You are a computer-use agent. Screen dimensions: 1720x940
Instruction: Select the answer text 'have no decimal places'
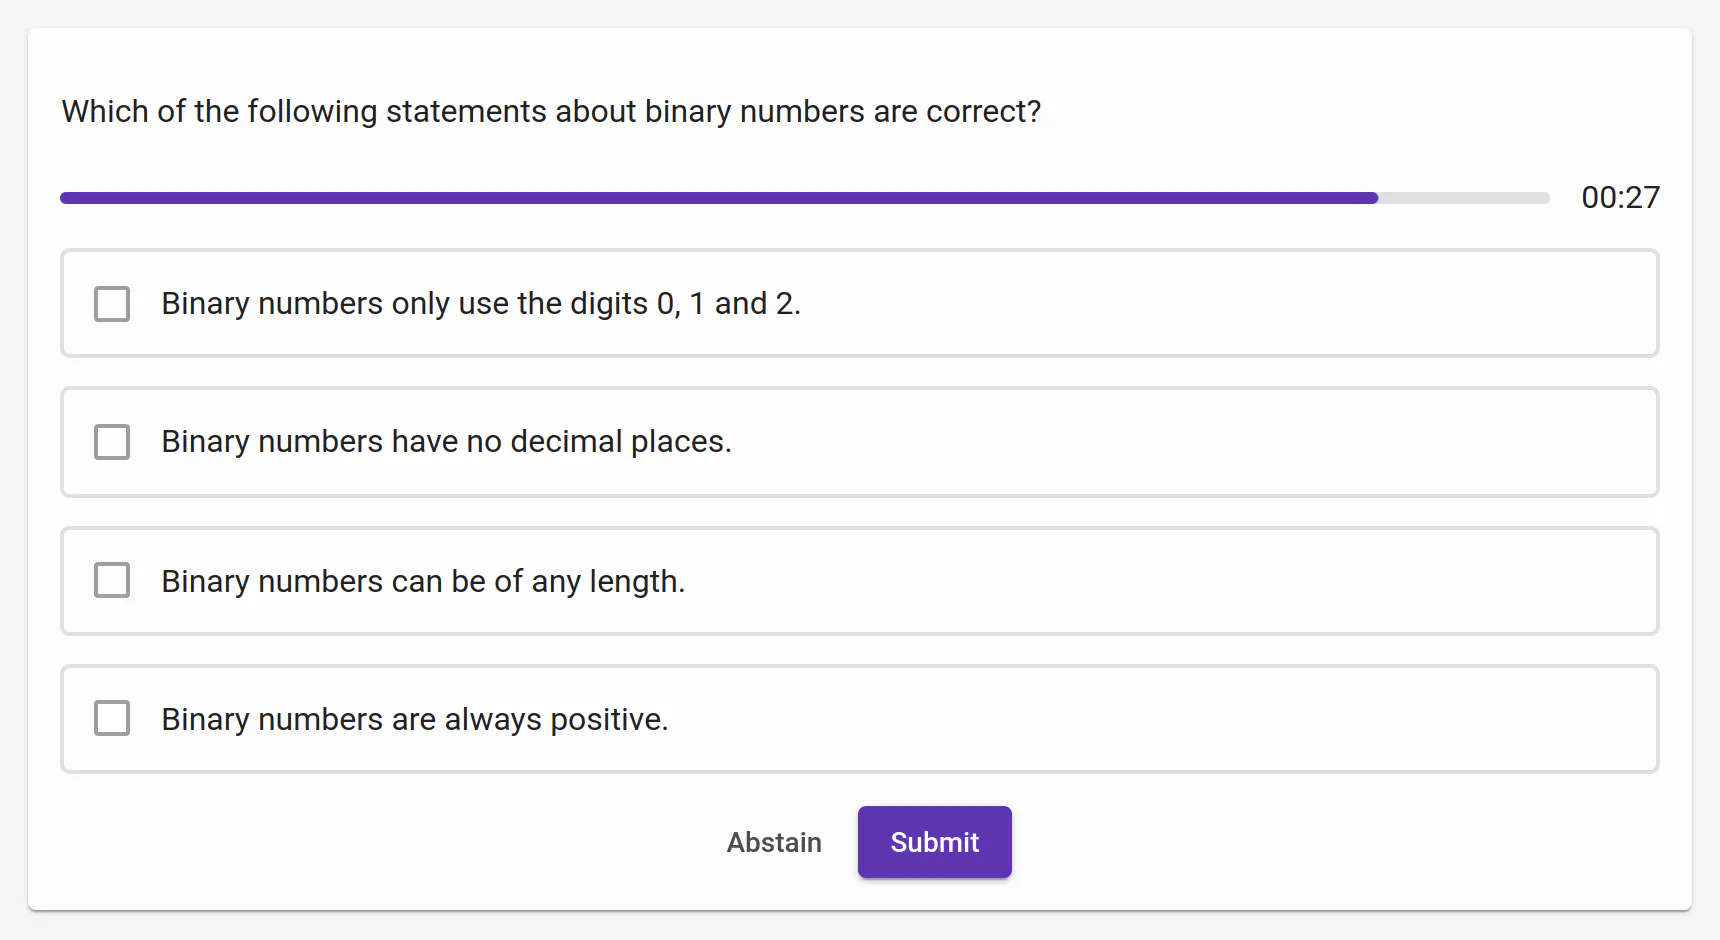(446, 442)
